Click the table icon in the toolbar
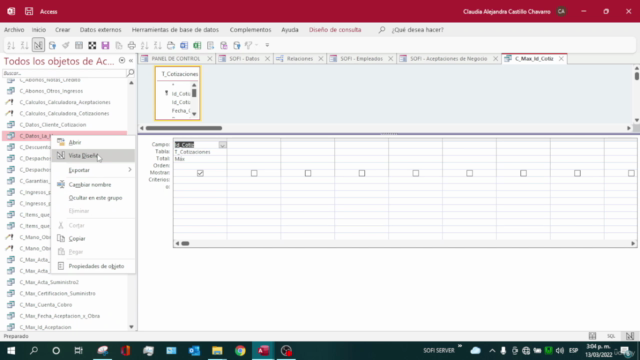Viewport: 640px width, 360px height. [79, 45]
